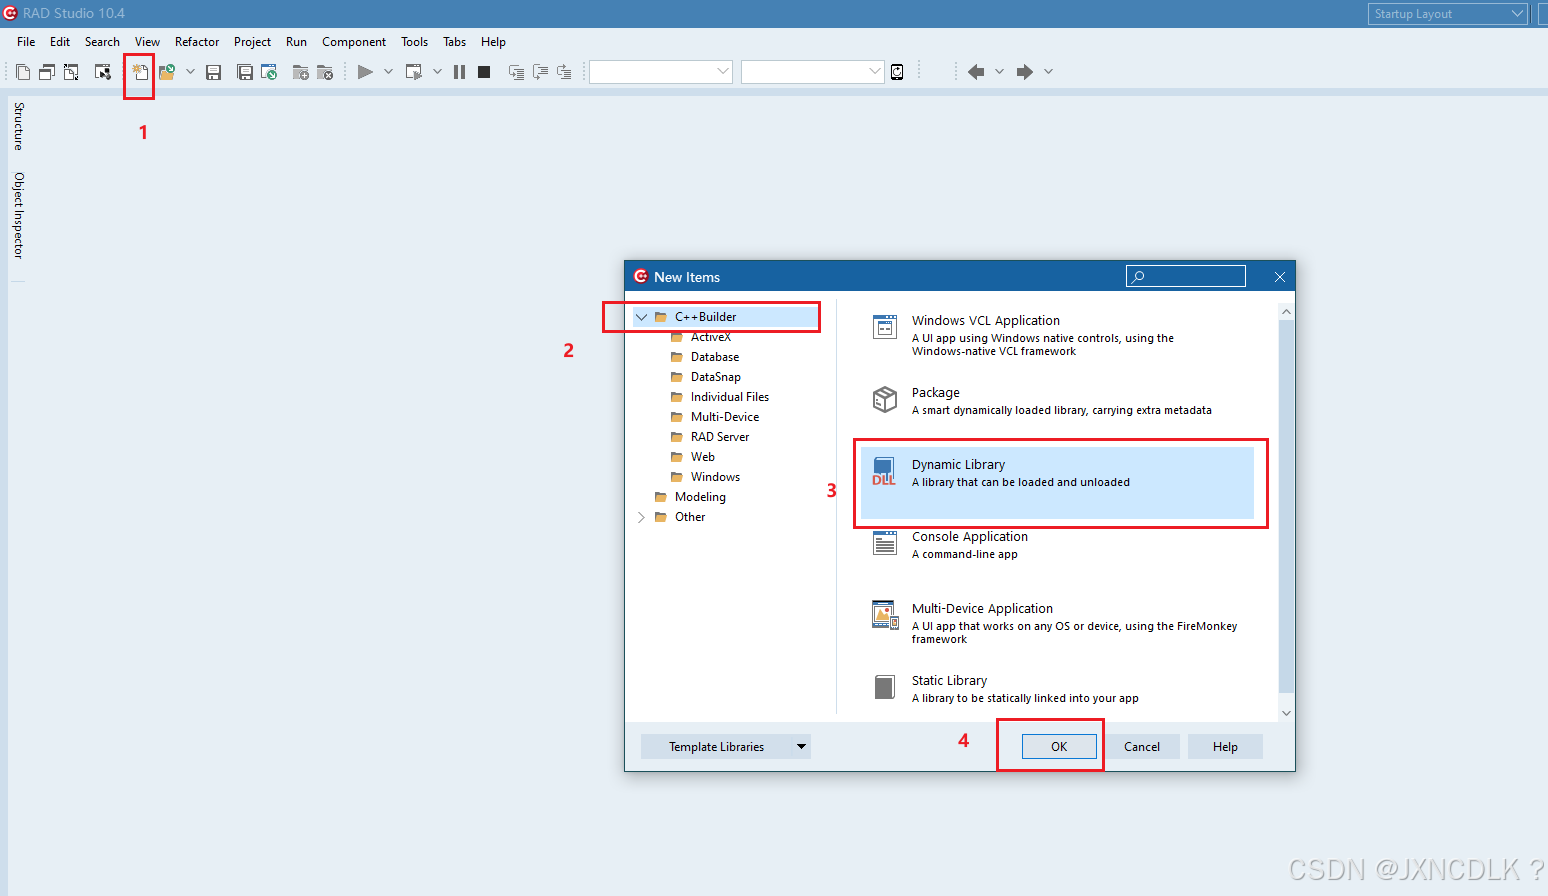Click the New Items toolbar icon
The width and height of the screenshot is (1548, 896).
click(139, 71)
